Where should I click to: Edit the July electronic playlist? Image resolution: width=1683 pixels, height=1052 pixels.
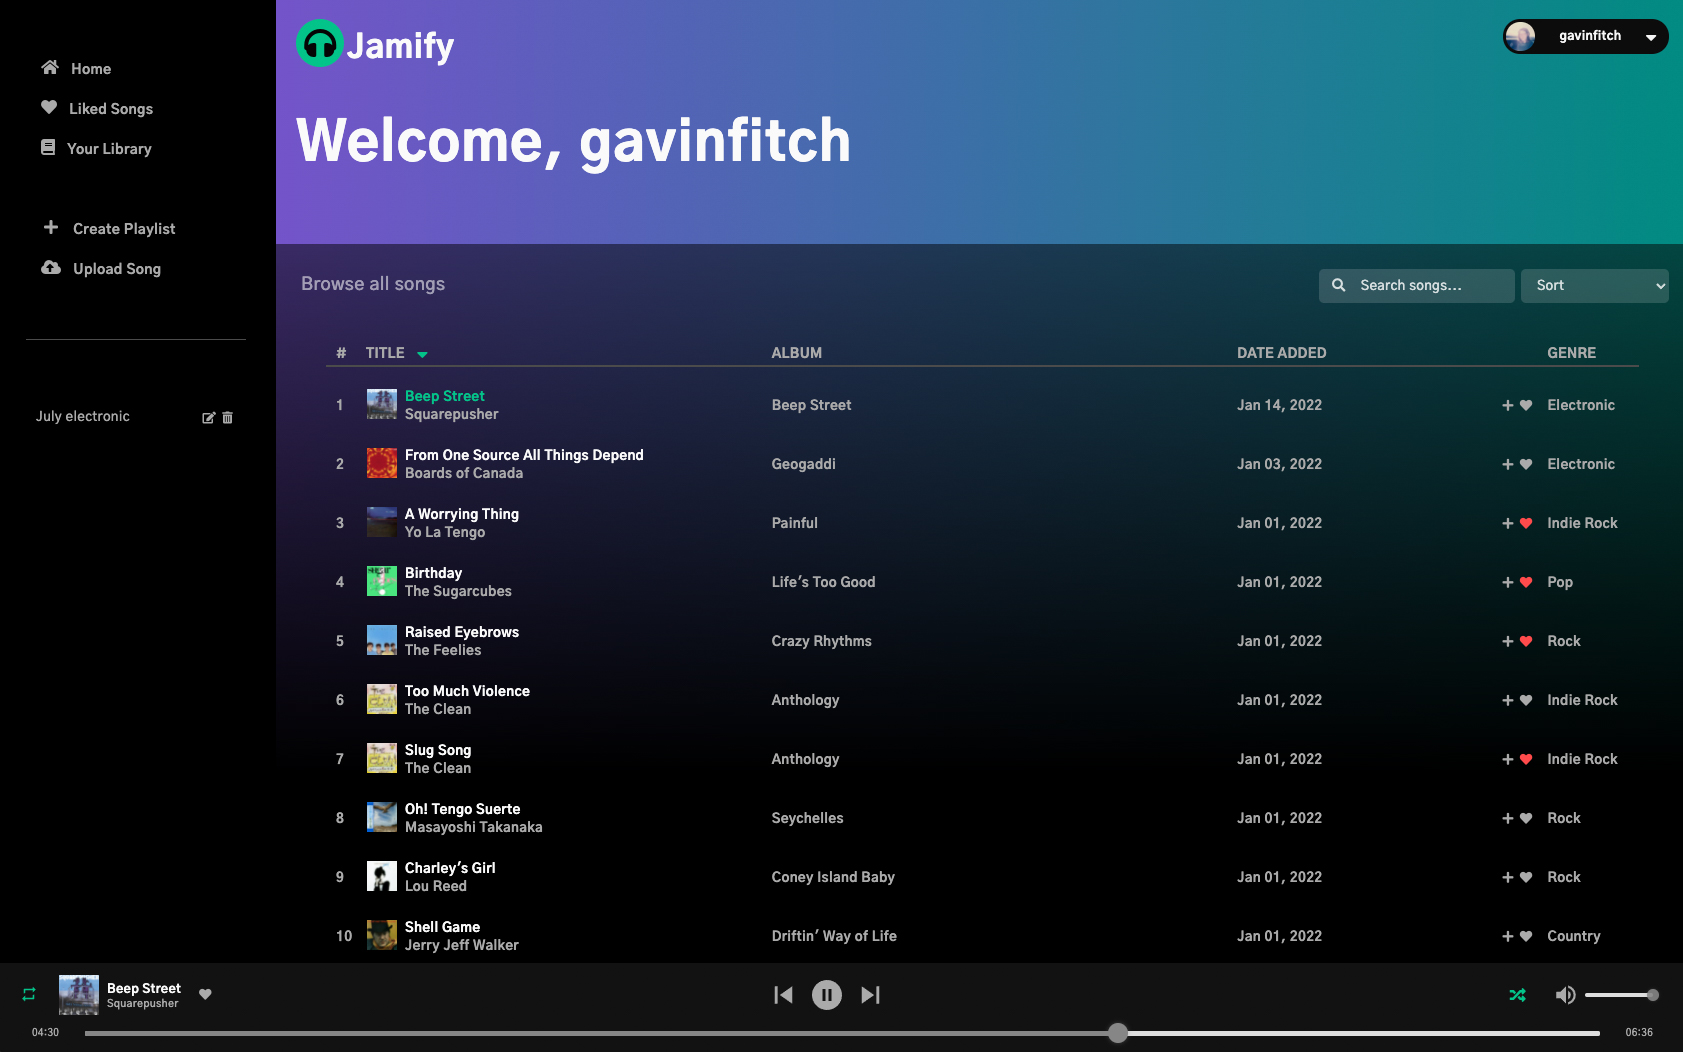208,418
